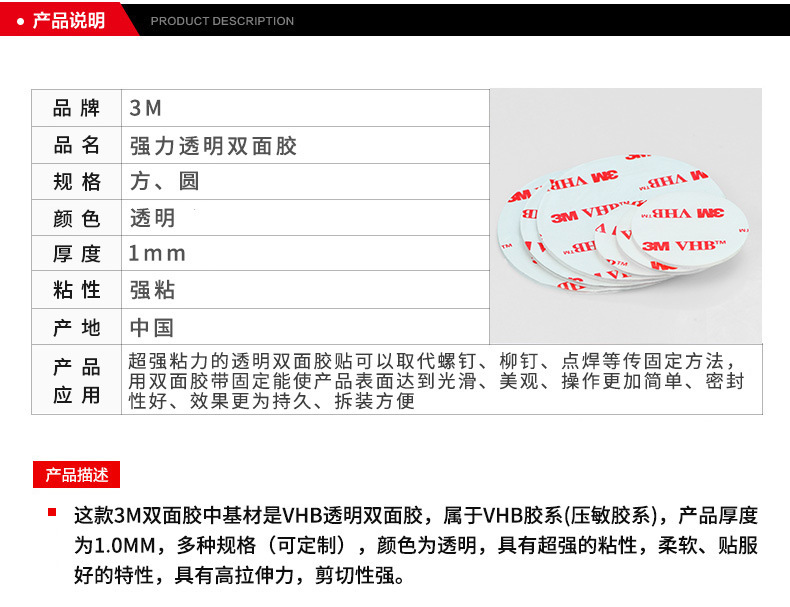Click the 产品应用 row label

77,380
